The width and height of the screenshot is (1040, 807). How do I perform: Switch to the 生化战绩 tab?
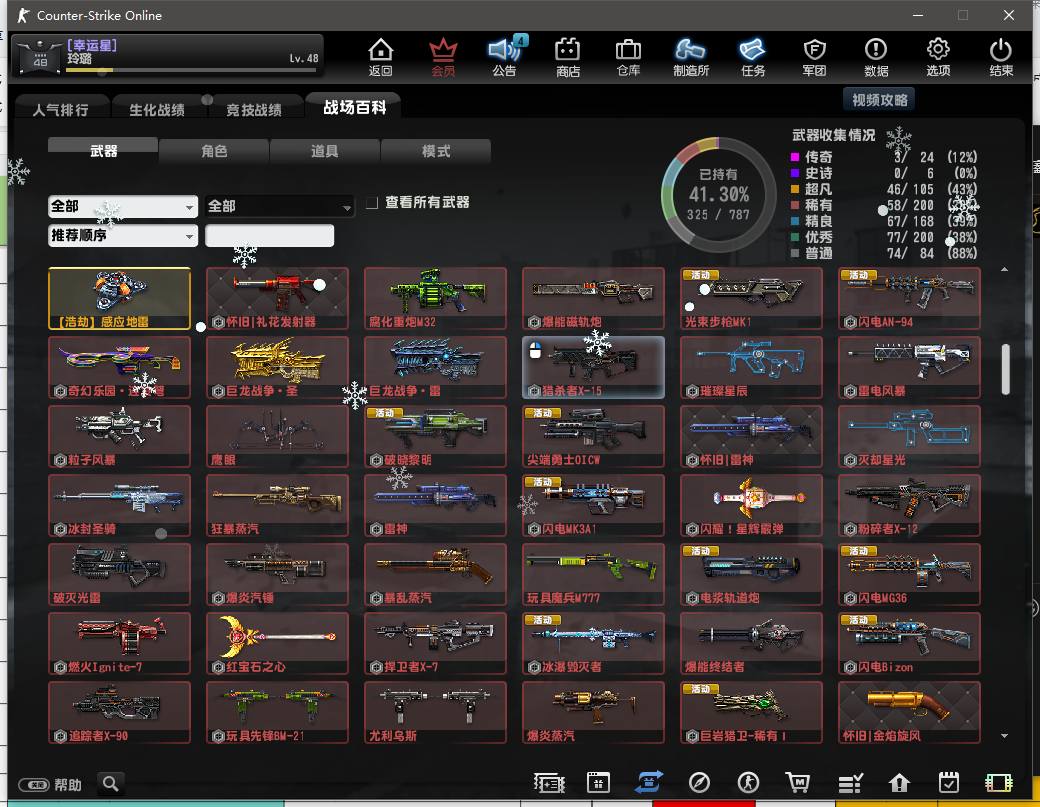coord(157,109)
